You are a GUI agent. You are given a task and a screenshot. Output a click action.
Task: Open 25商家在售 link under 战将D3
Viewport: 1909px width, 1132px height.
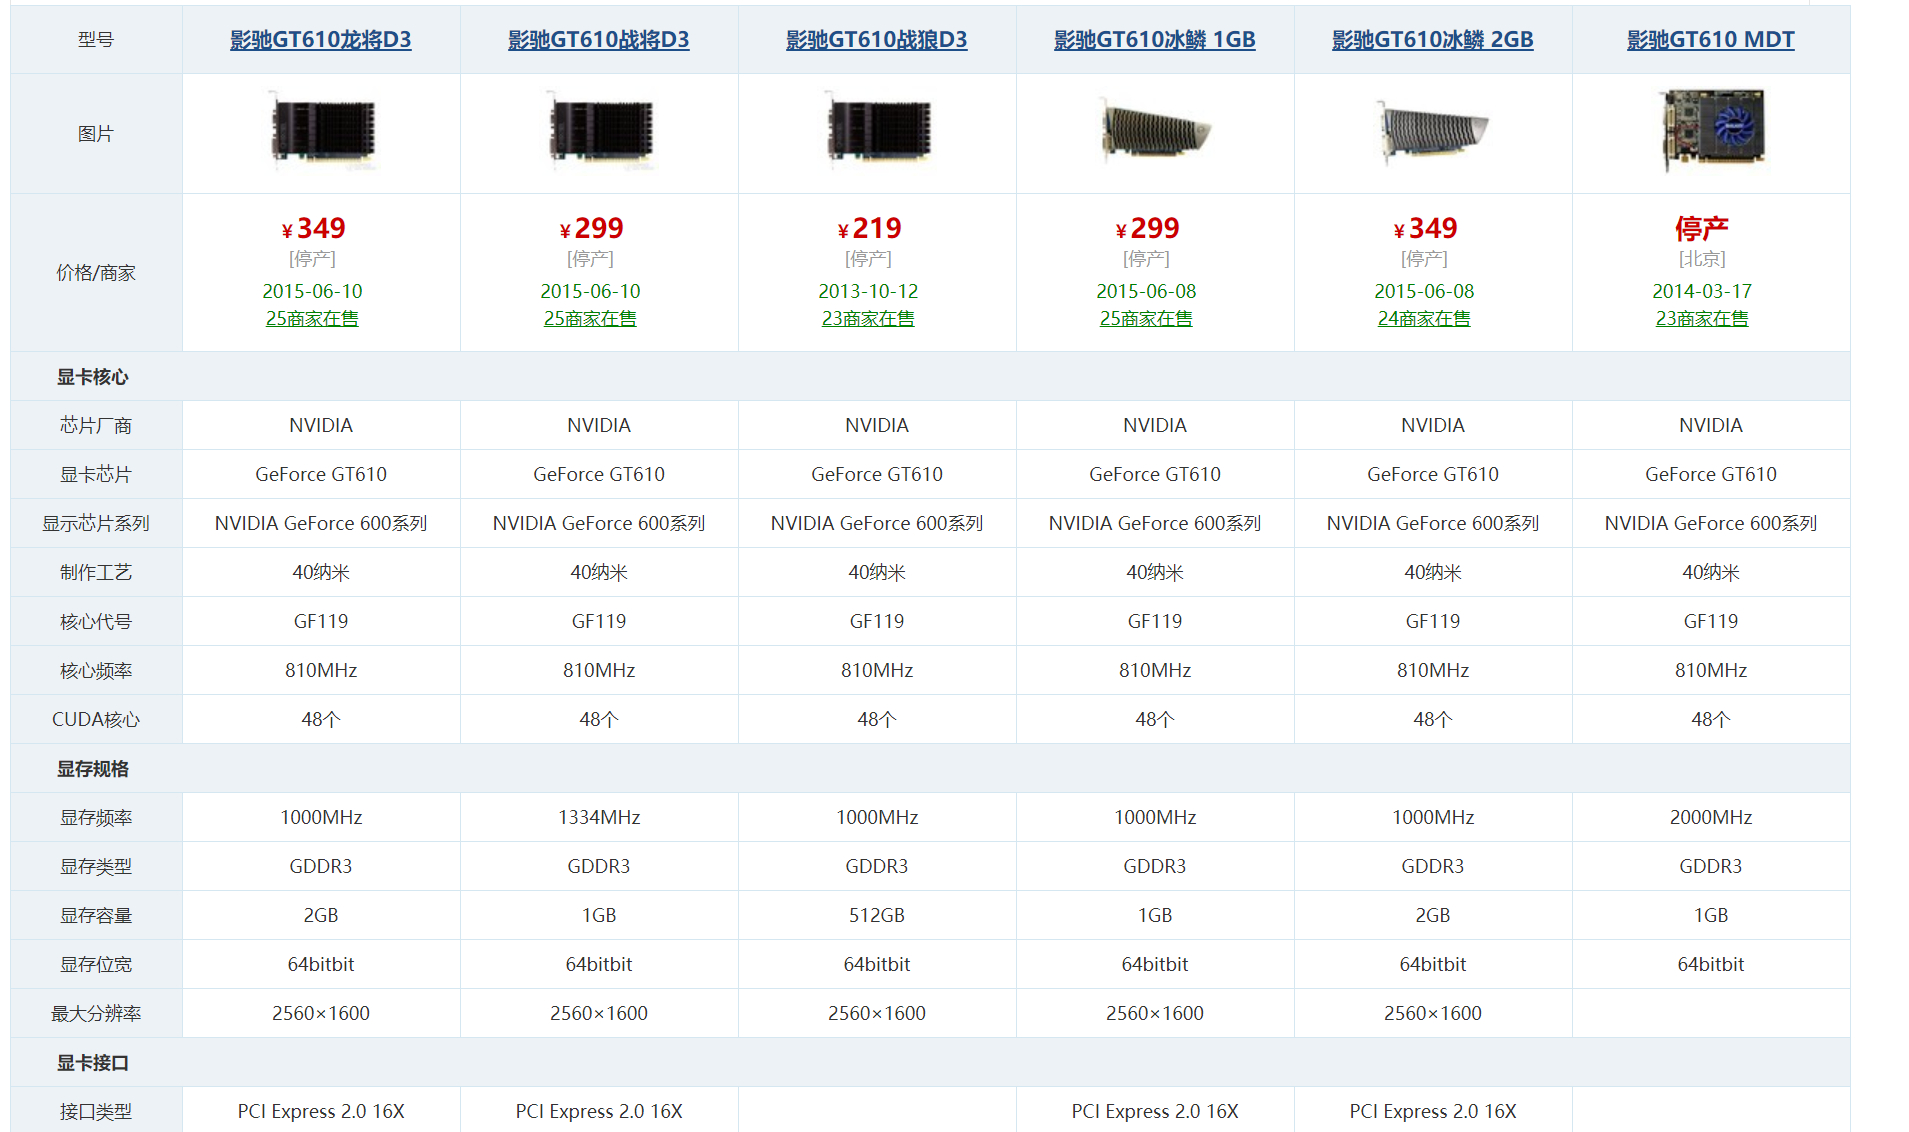[x=590, y=318]
